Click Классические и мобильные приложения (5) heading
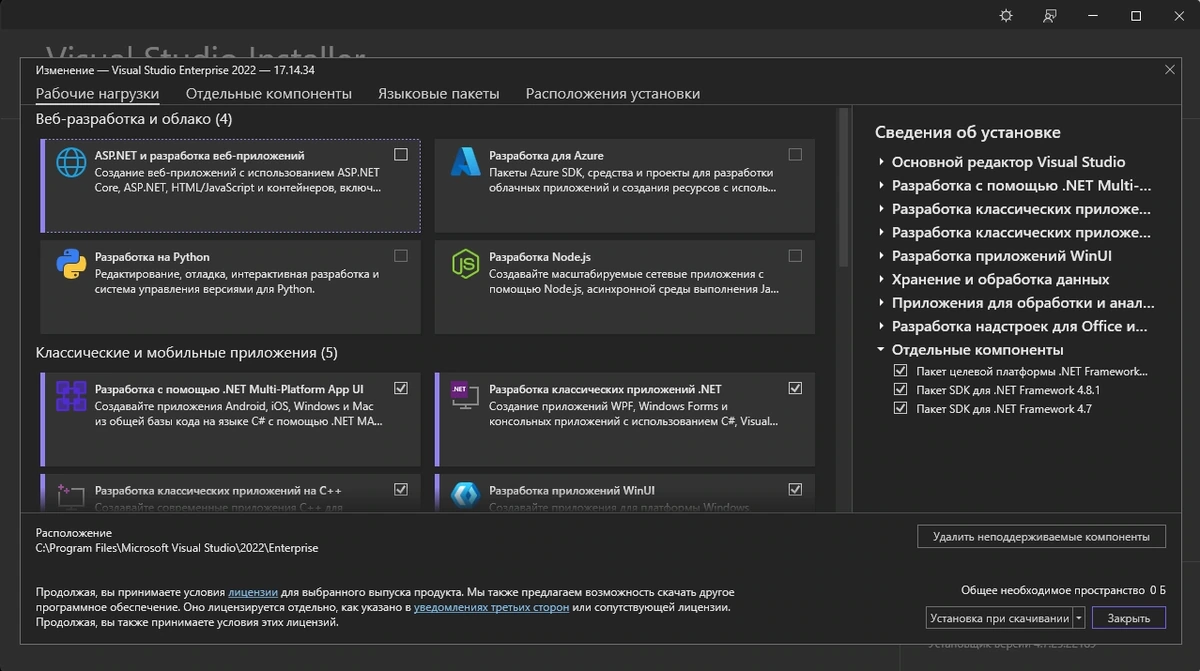 click(187, 353)
